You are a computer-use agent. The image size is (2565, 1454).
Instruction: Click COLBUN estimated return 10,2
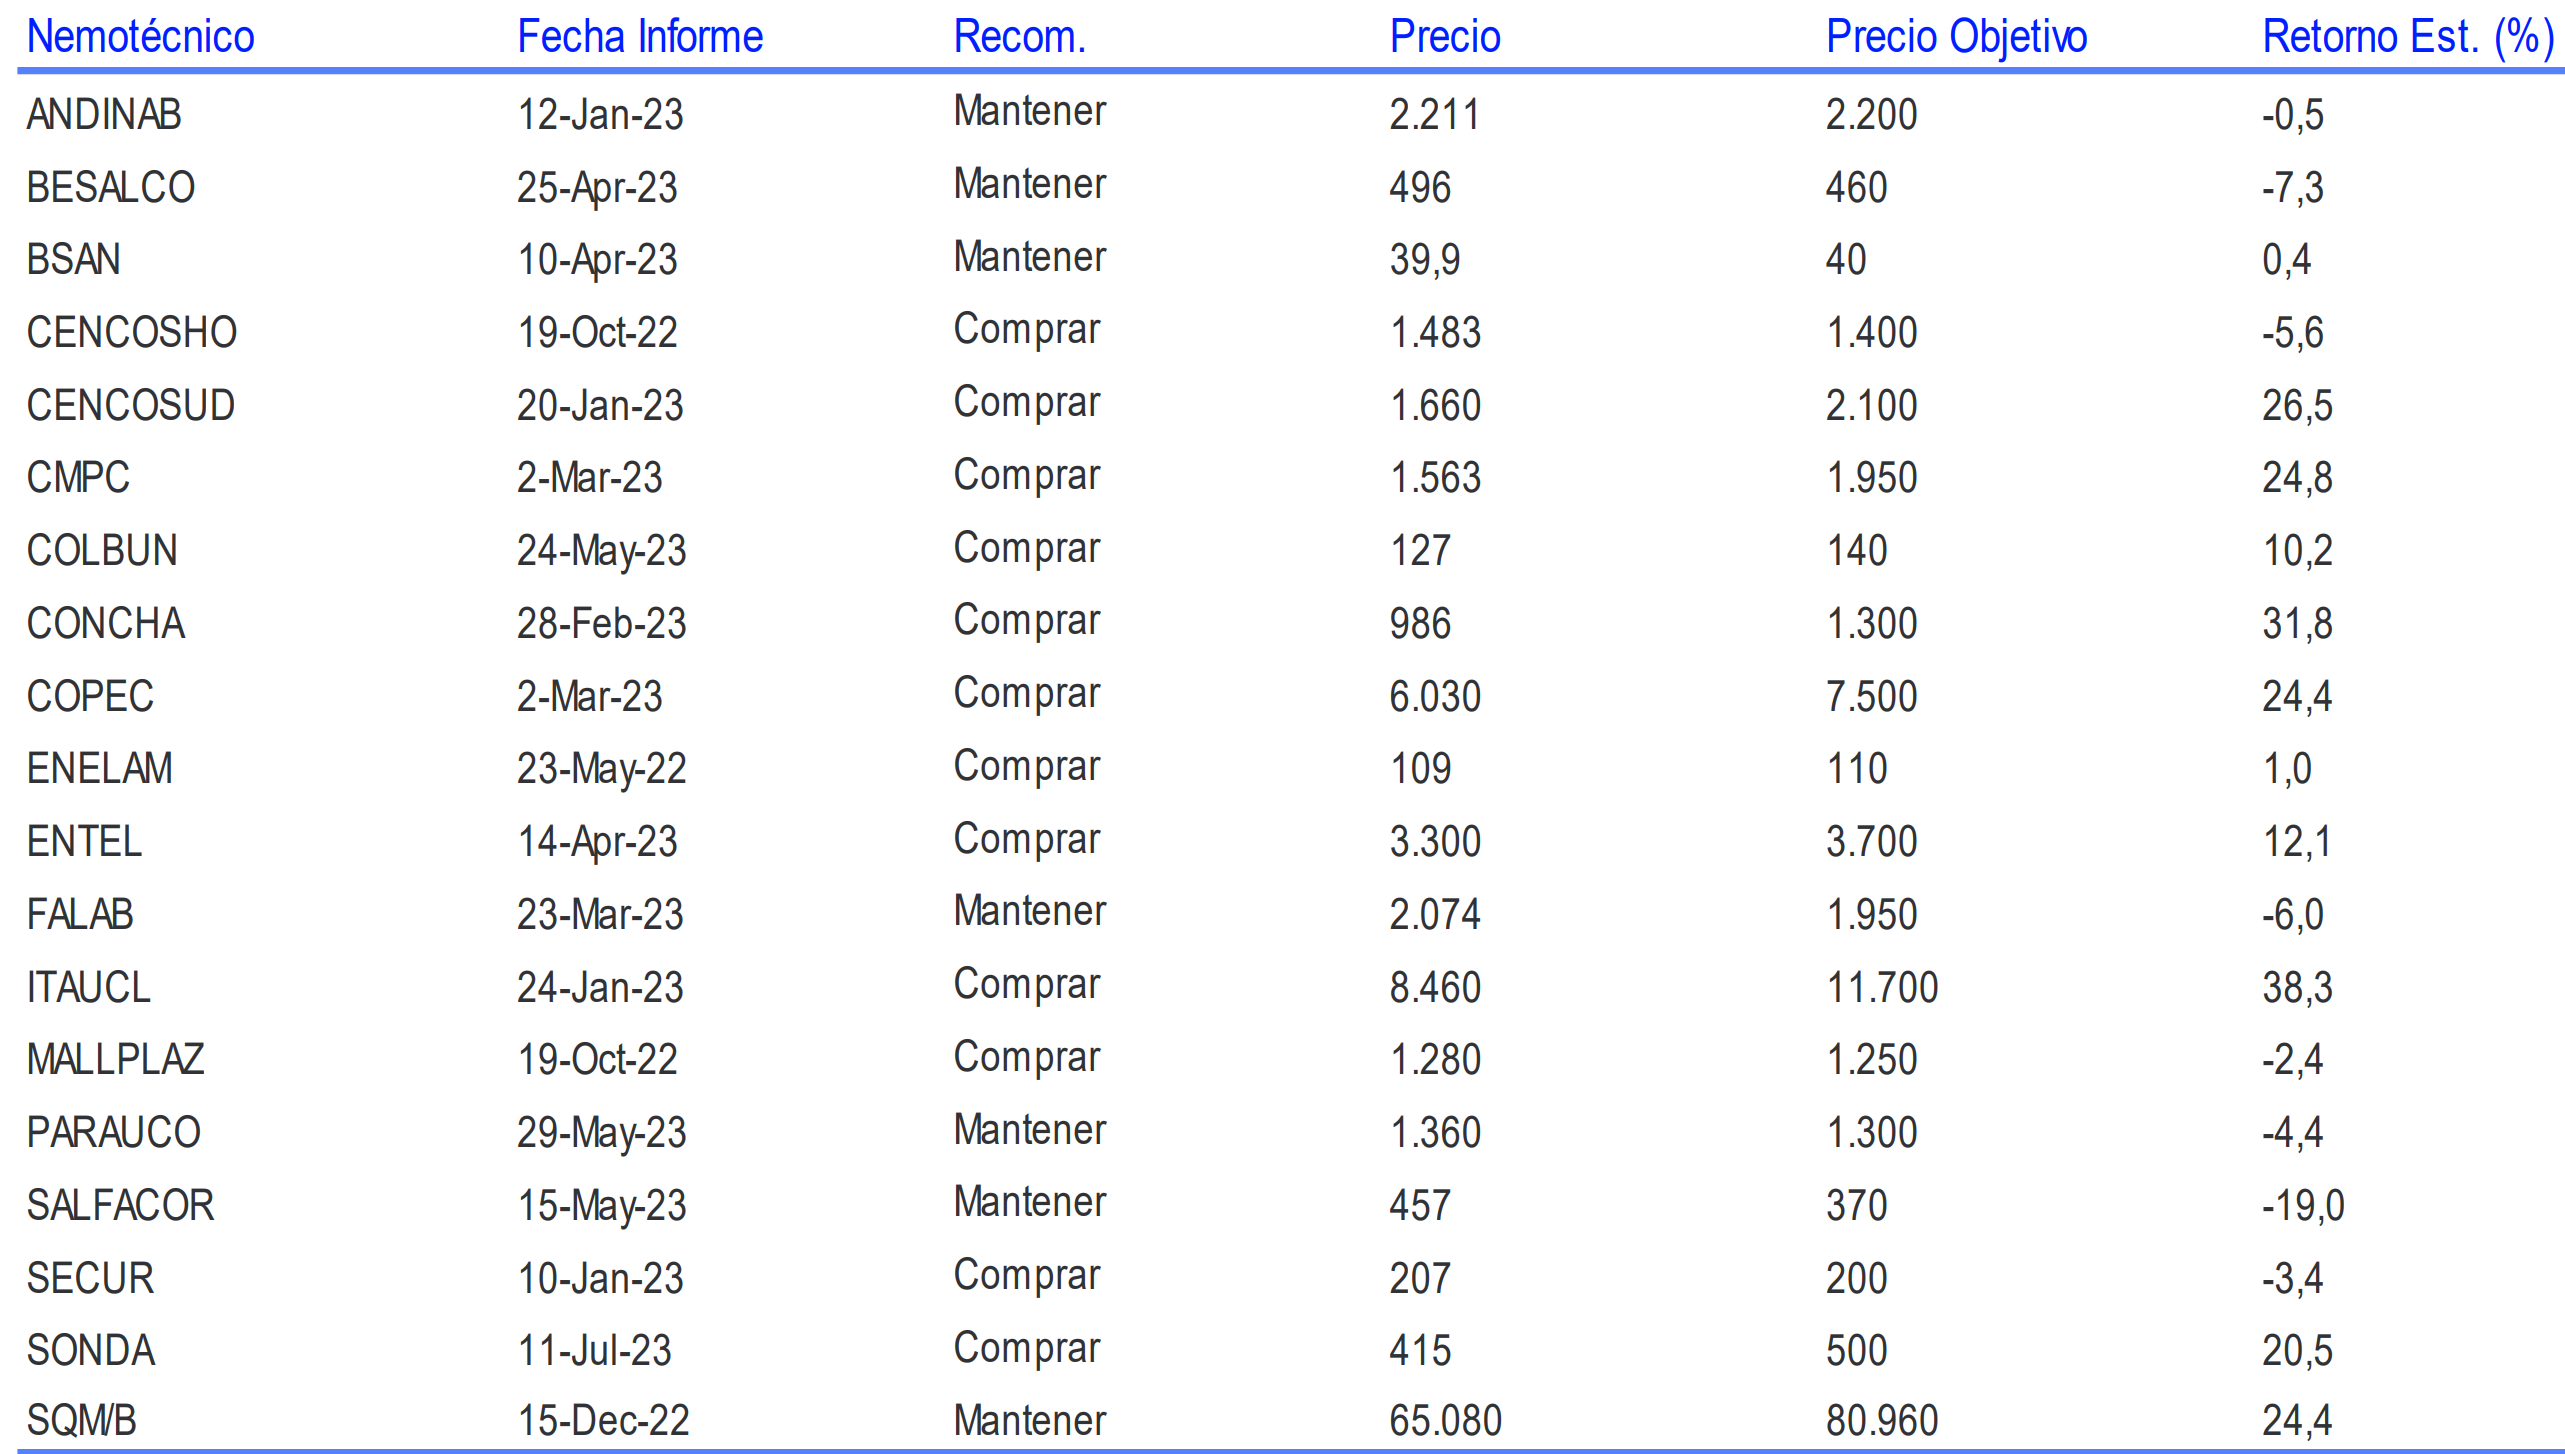coord(2297,551)
